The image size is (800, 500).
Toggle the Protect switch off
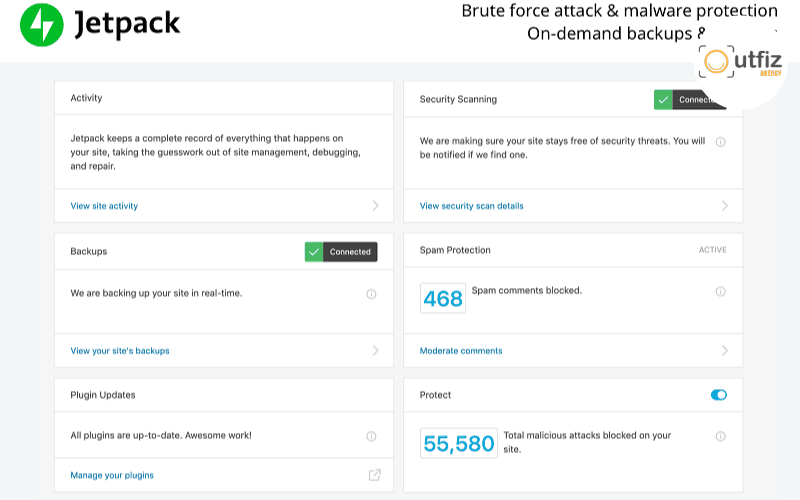pos(718,395)
